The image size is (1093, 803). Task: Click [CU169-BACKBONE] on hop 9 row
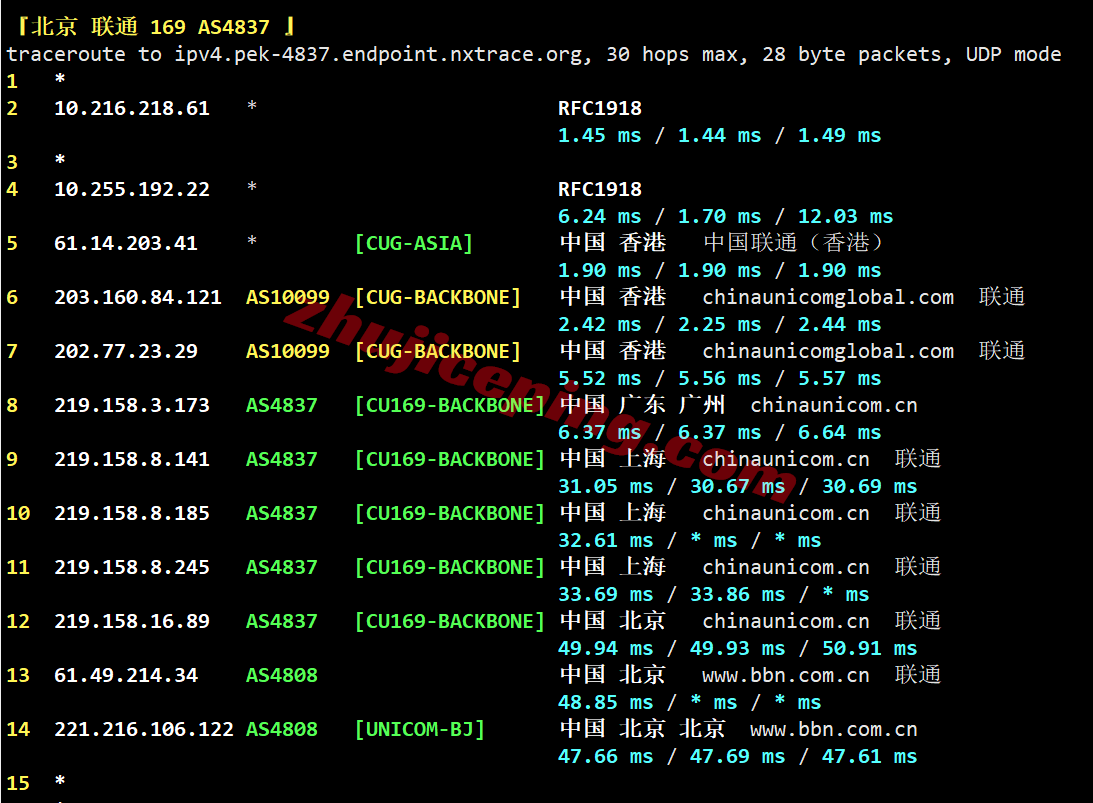pos(450,459)
